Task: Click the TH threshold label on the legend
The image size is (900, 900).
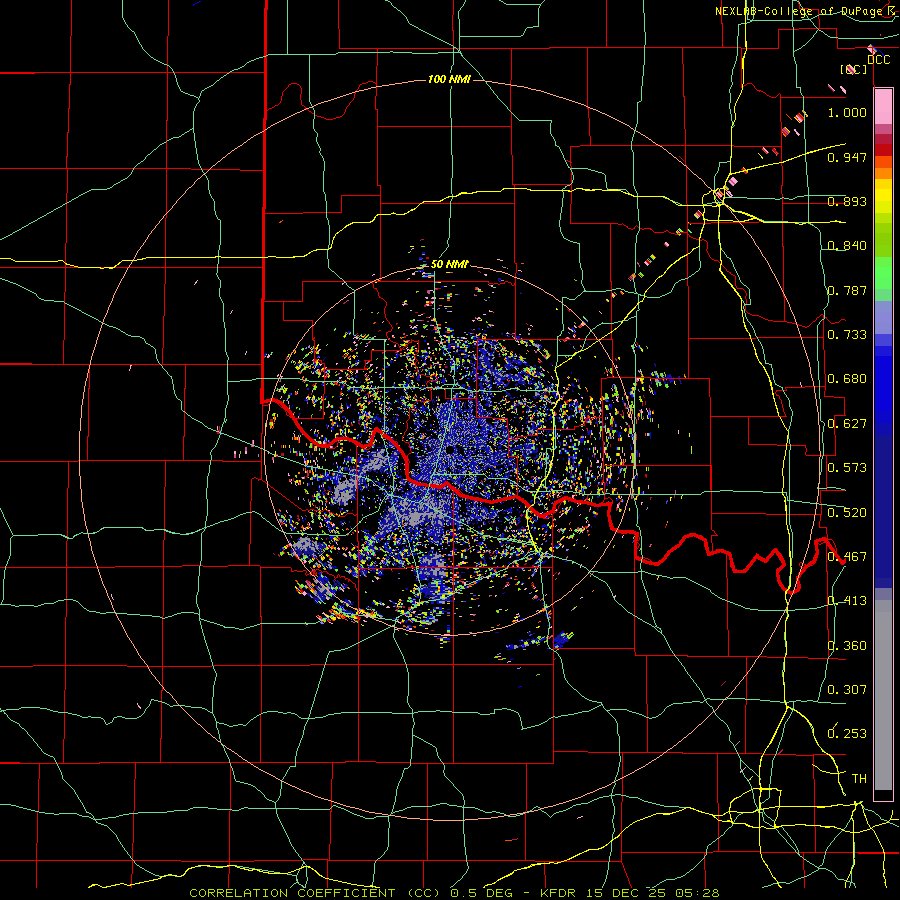Action: pyautogui.click(x=859, y=779)
